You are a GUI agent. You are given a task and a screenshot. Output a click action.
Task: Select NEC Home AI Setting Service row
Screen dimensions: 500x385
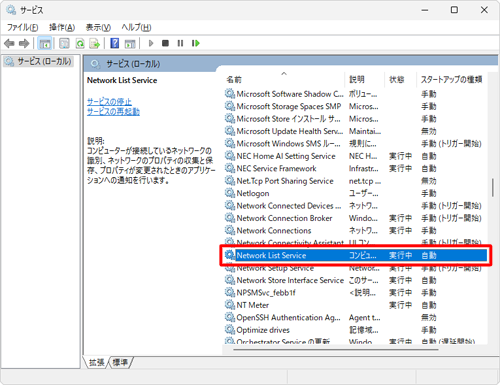click(x=356, y=156)
